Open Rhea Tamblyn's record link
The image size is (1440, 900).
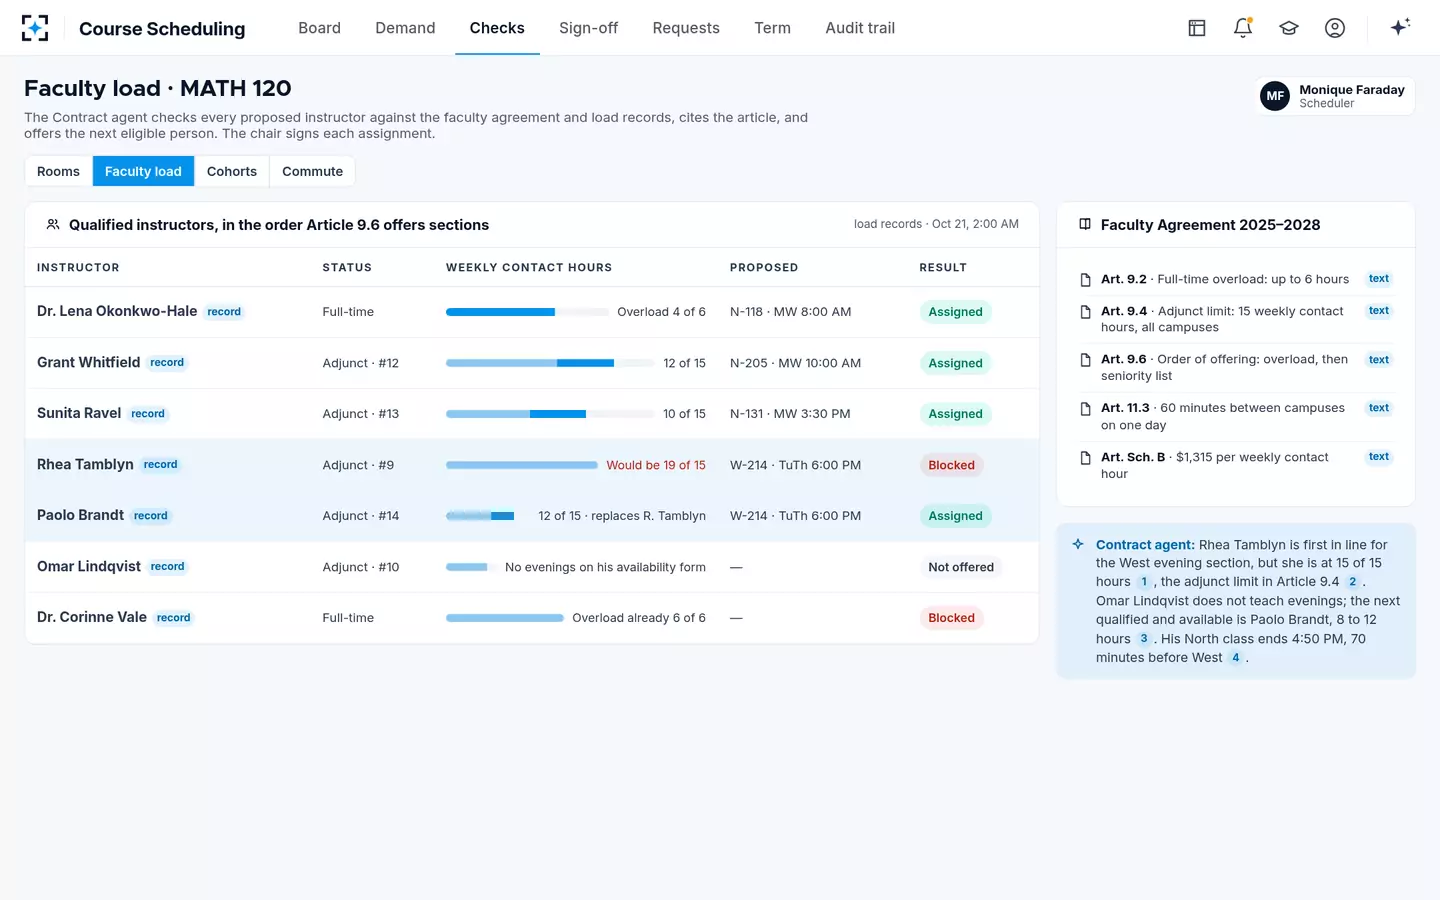(x=160, y=465)
